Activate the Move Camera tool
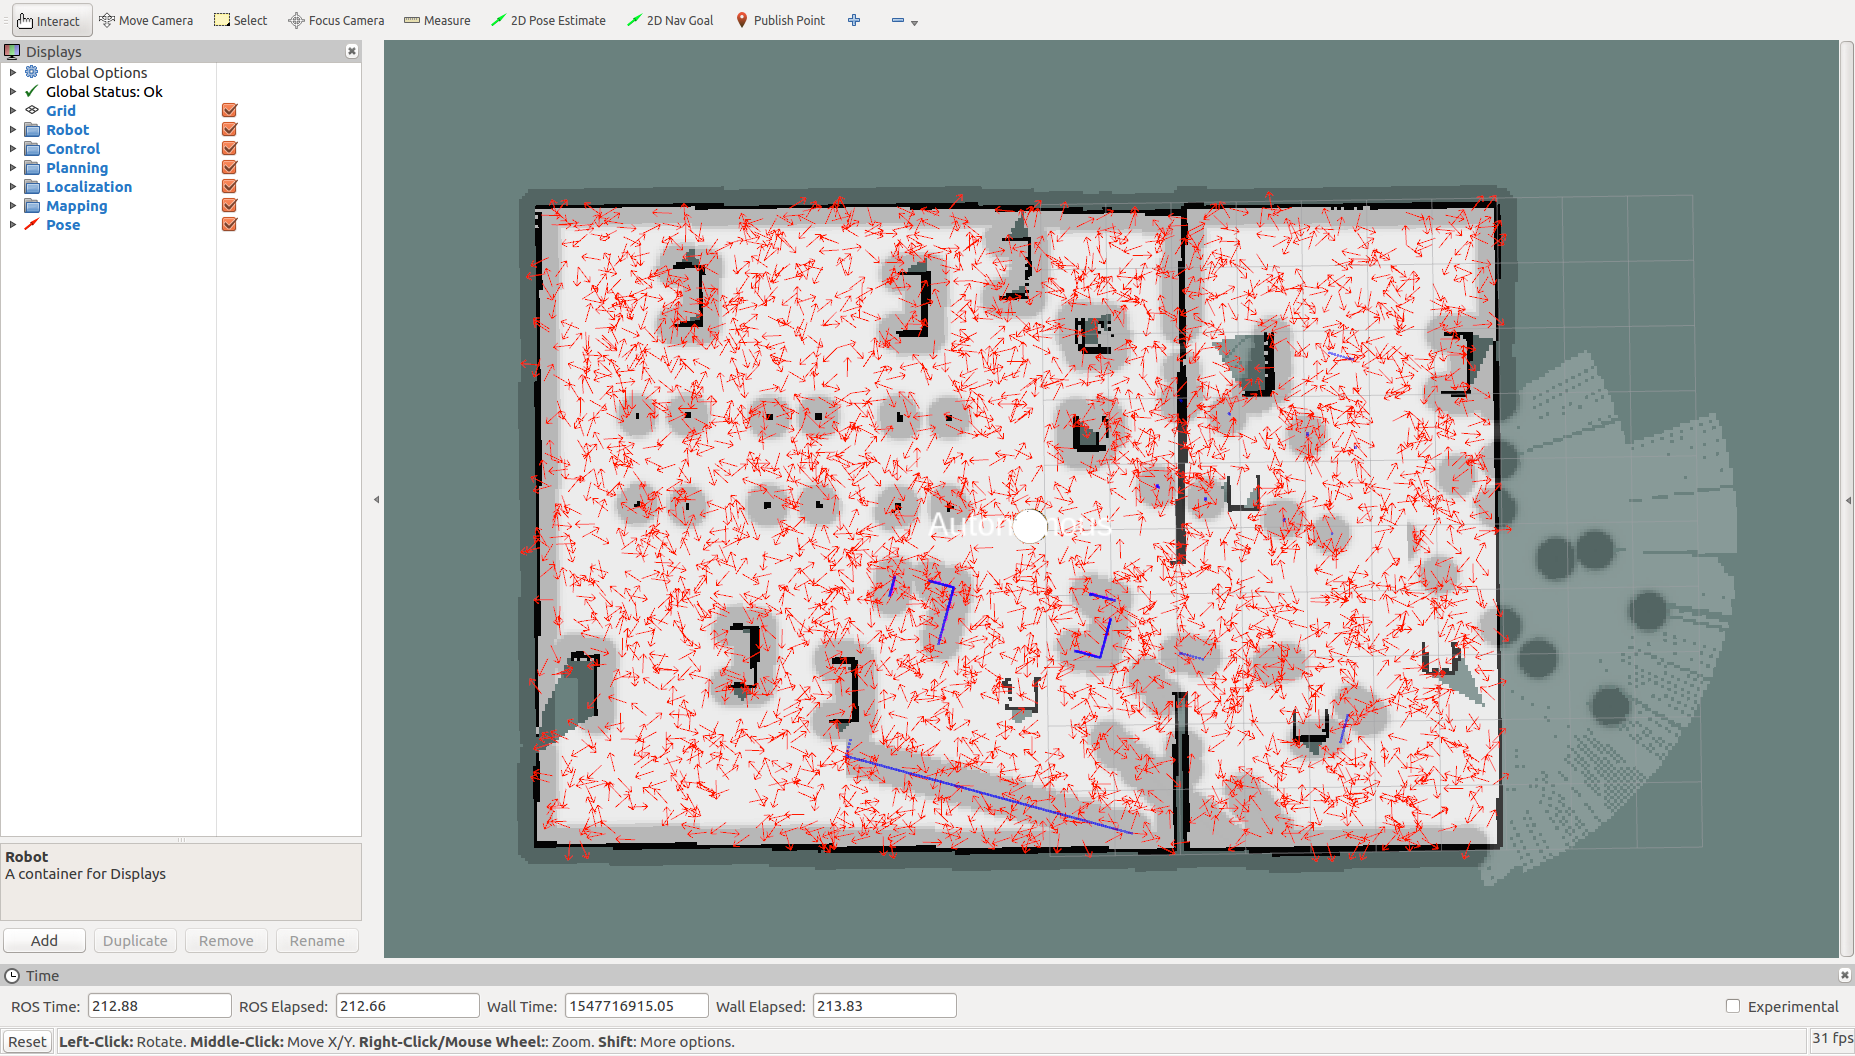This screenshot has width=1855, height=1056. 146,20
